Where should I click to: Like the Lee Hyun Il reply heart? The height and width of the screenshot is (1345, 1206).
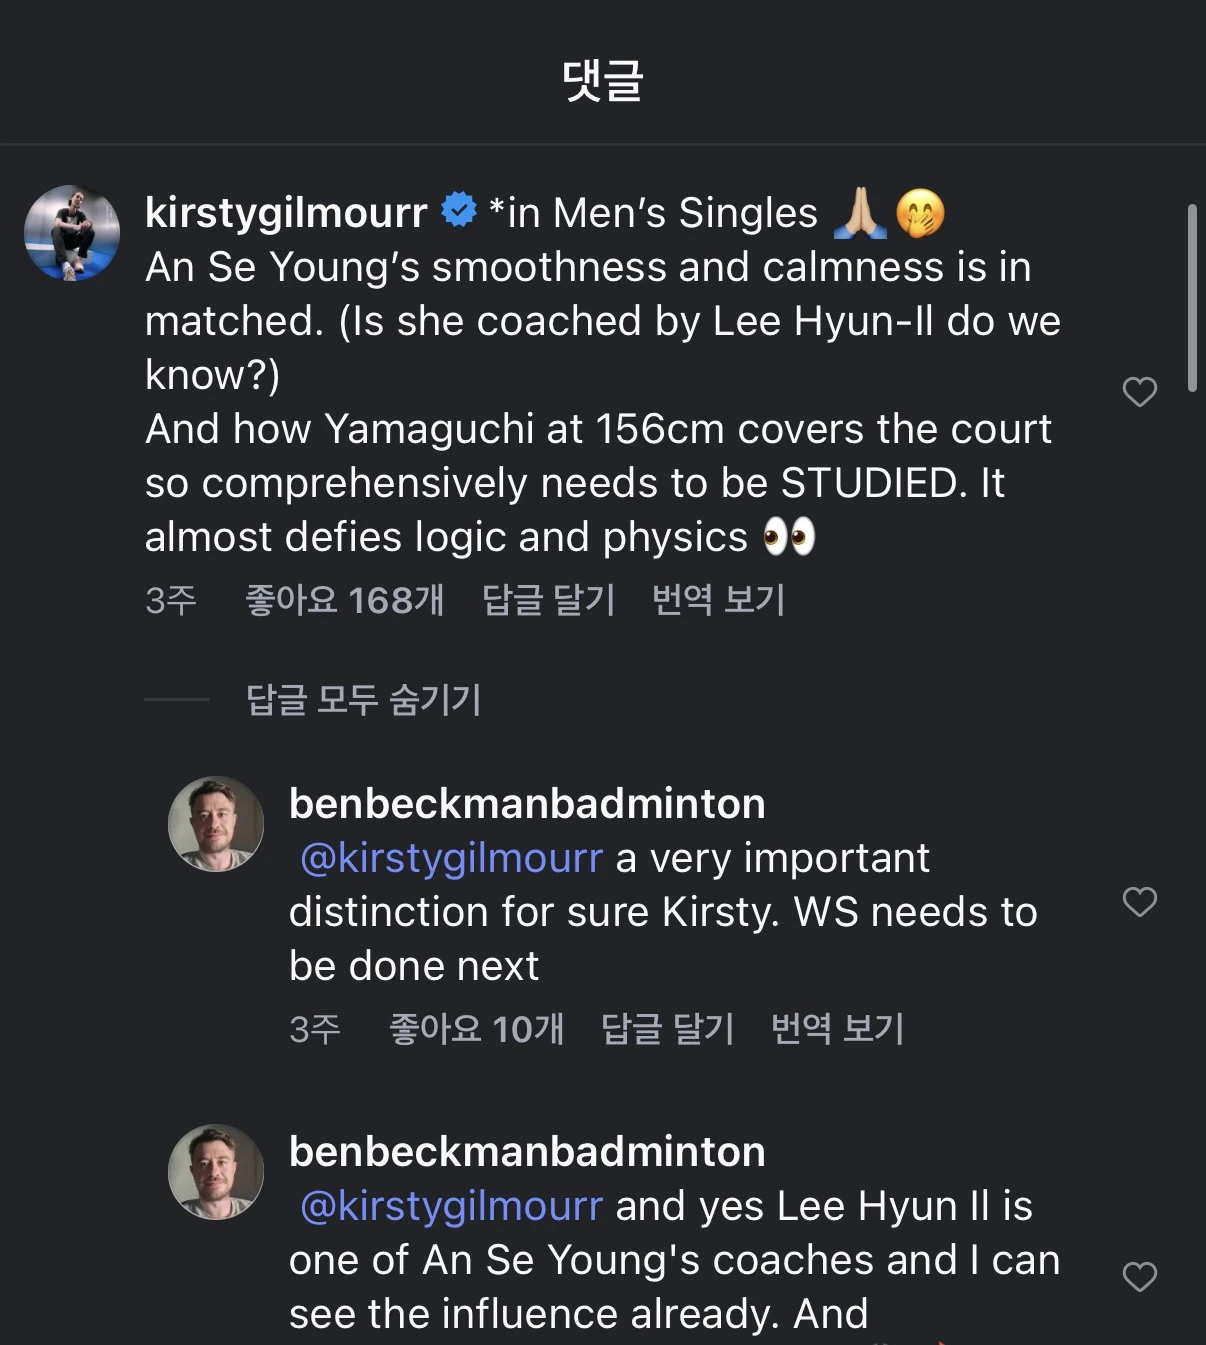1139,1277
